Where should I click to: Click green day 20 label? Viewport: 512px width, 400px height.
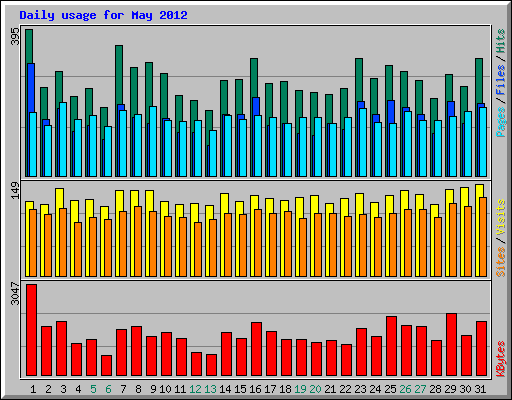[315, 389]
